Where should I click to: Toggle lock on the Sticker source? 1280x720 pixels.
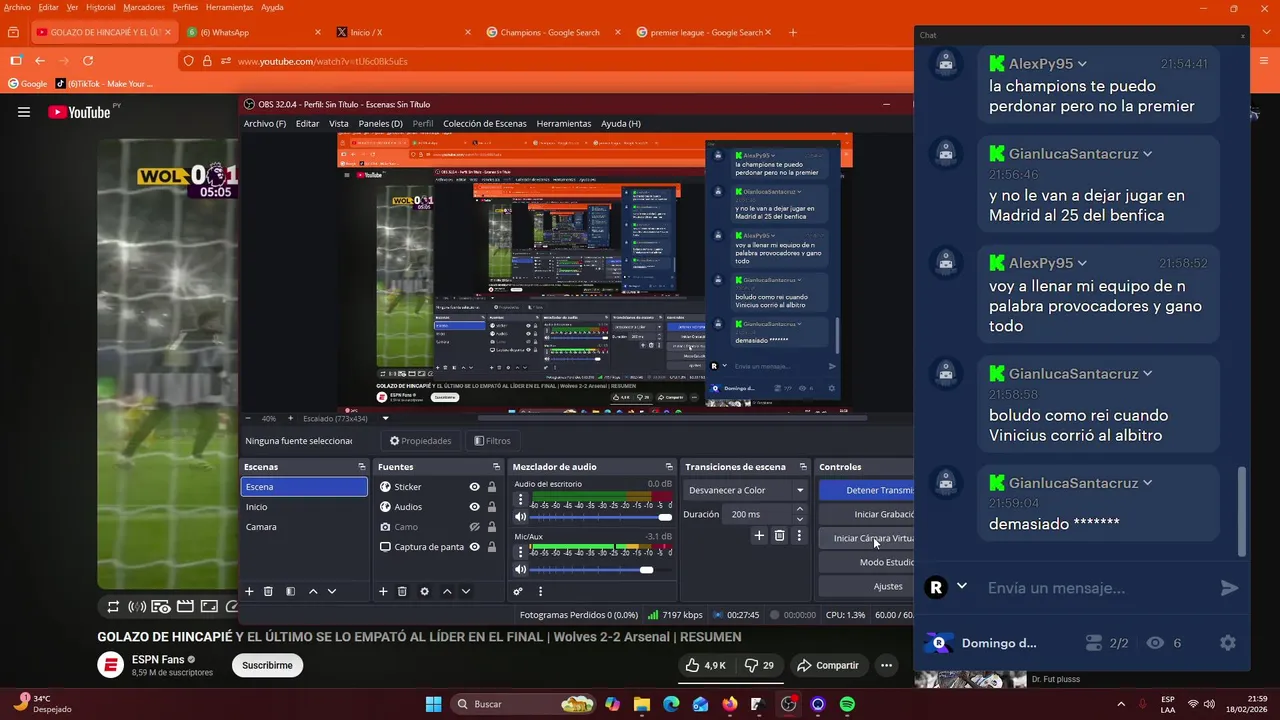[x=492, y=487]
